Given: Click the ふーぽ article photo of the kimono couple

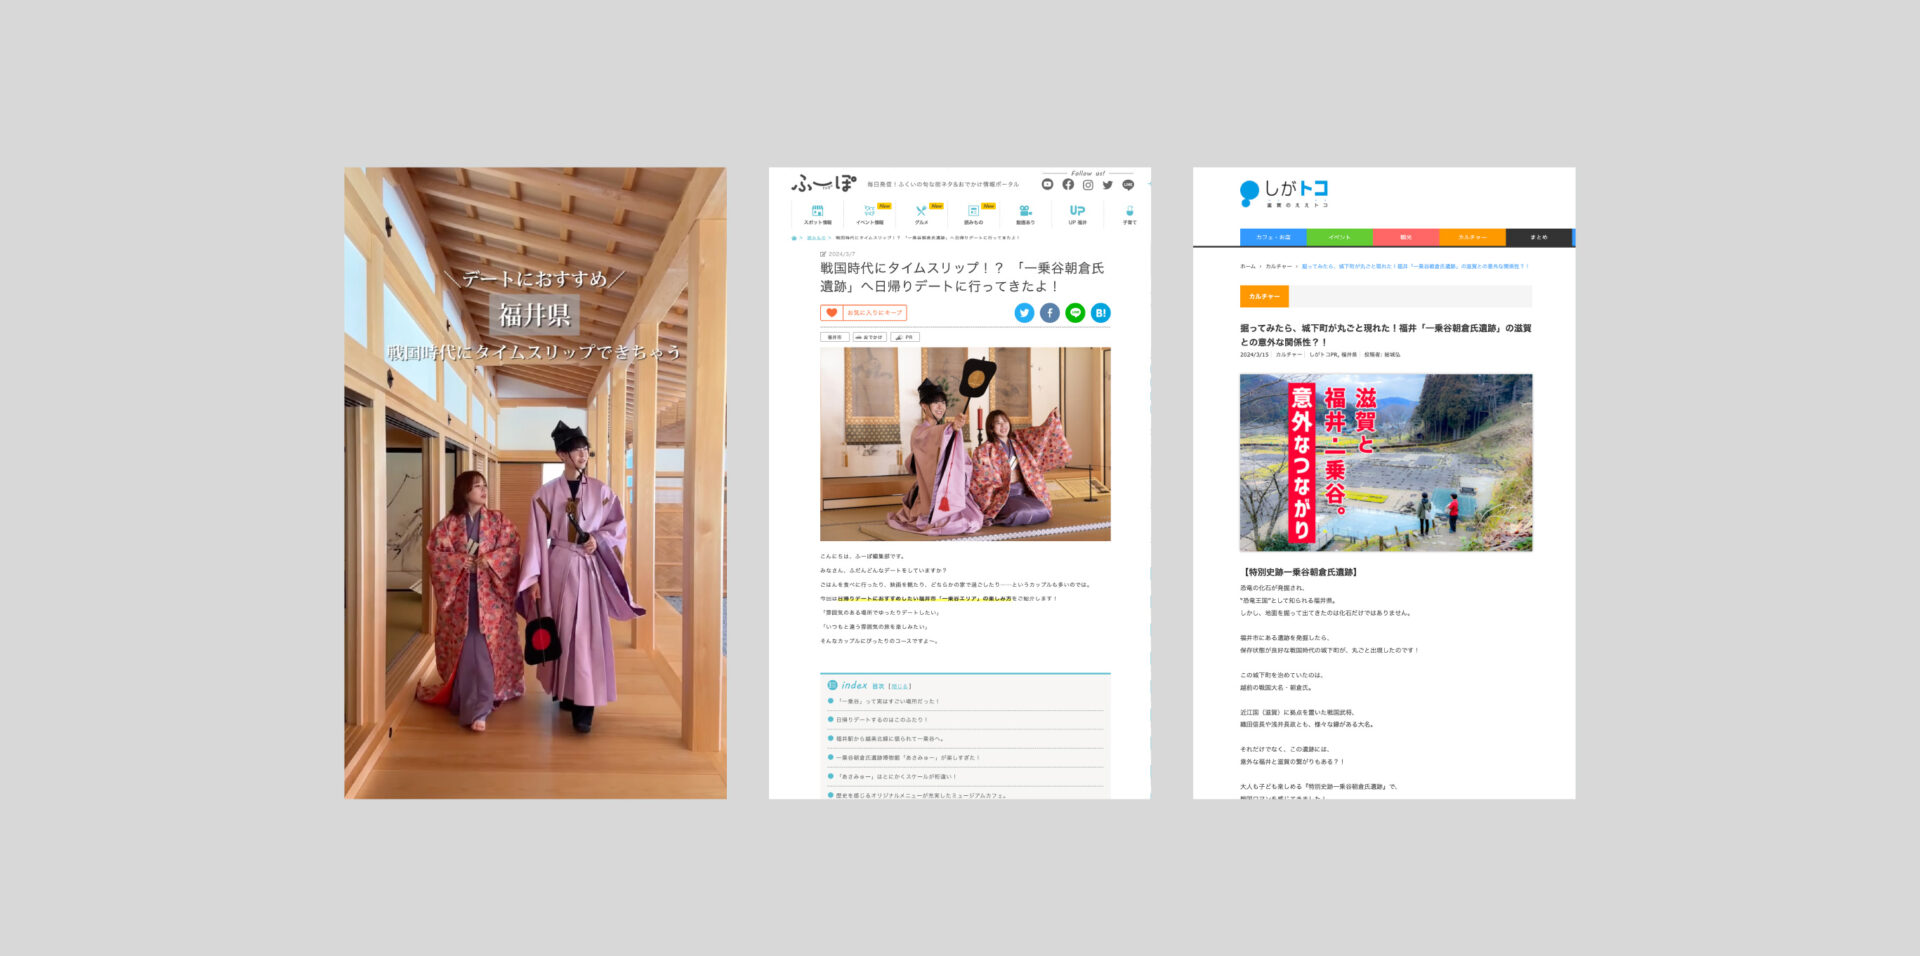Looking at the screenshot, I should [965, 444].
